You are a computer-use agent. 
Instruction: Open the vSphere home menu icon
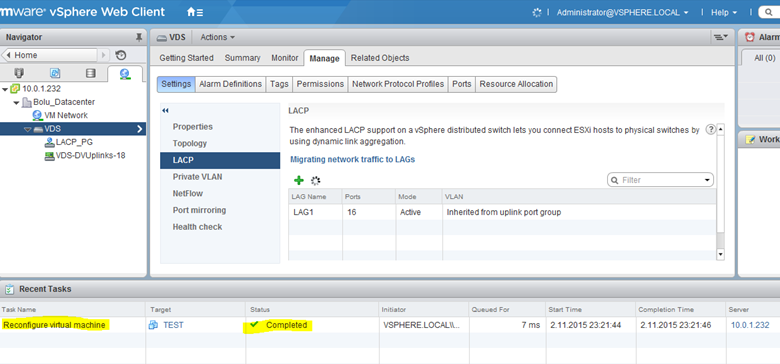point(195,12)
